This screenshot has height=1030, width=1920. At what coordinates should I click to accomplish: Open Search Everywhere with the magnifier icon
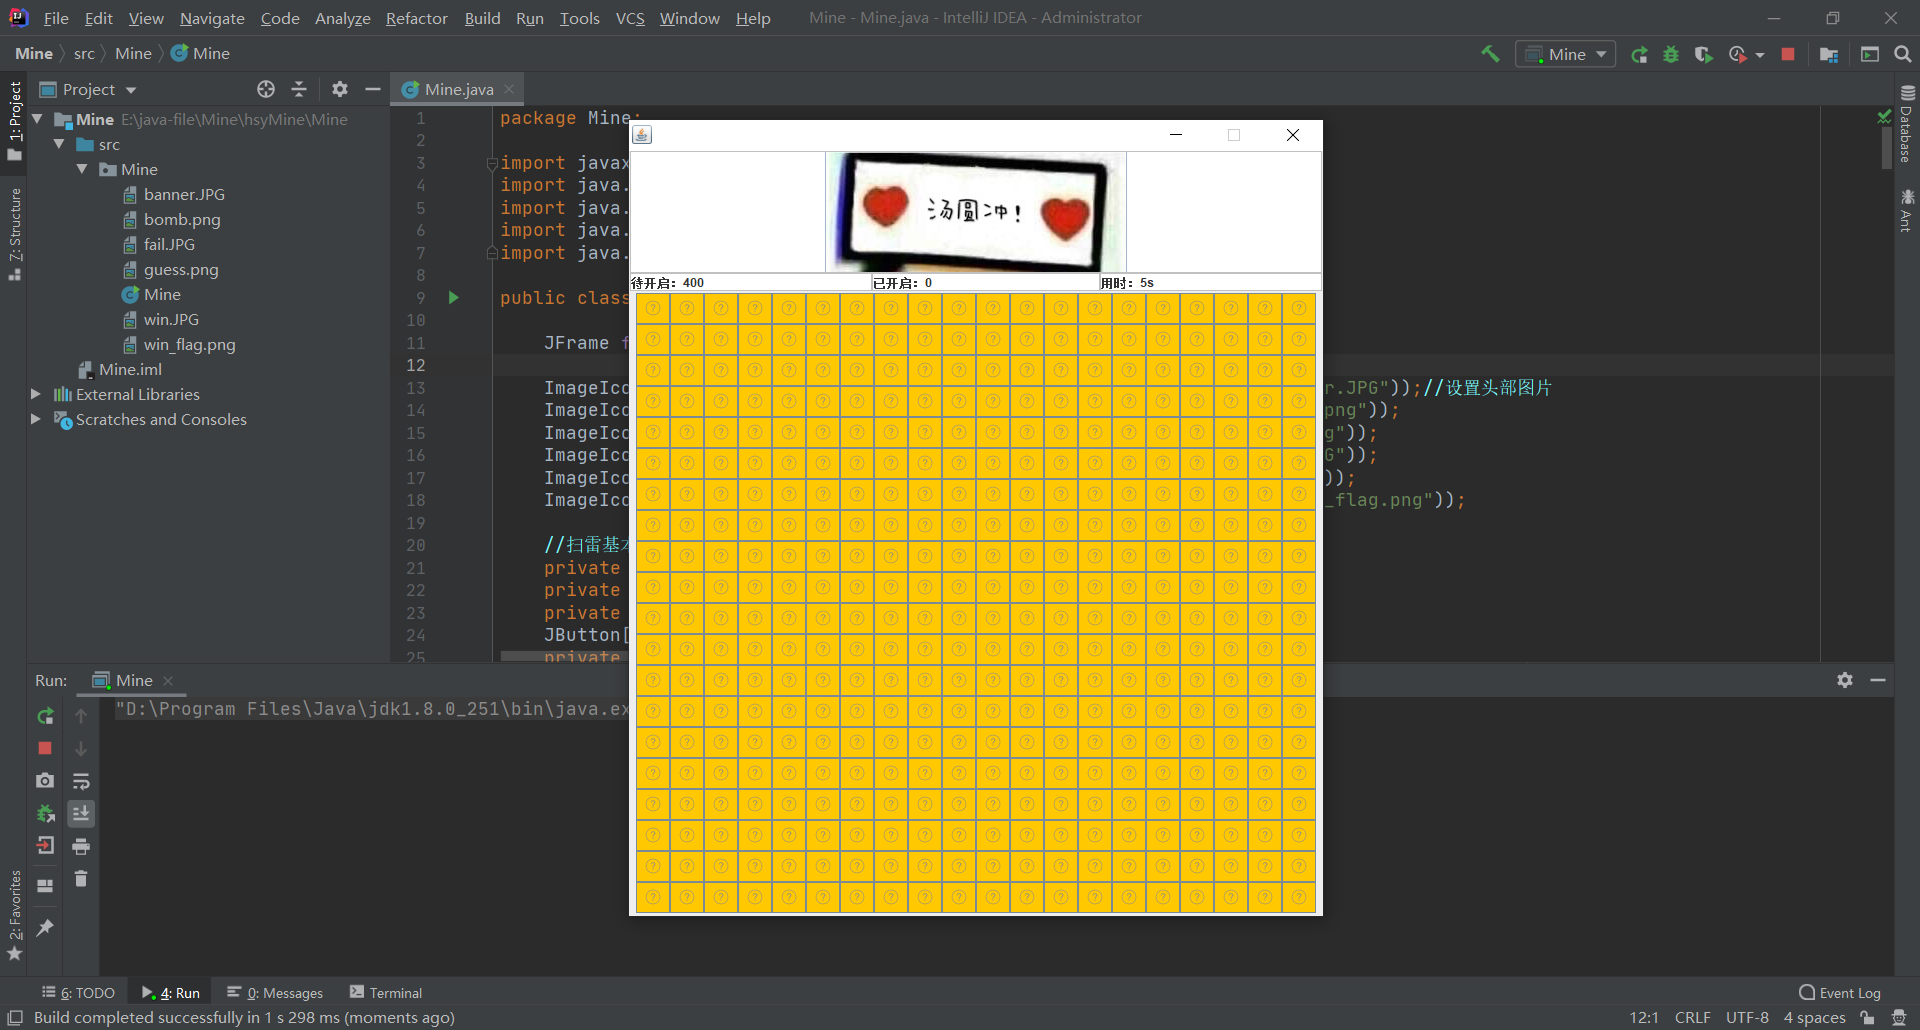[1902, 55]
